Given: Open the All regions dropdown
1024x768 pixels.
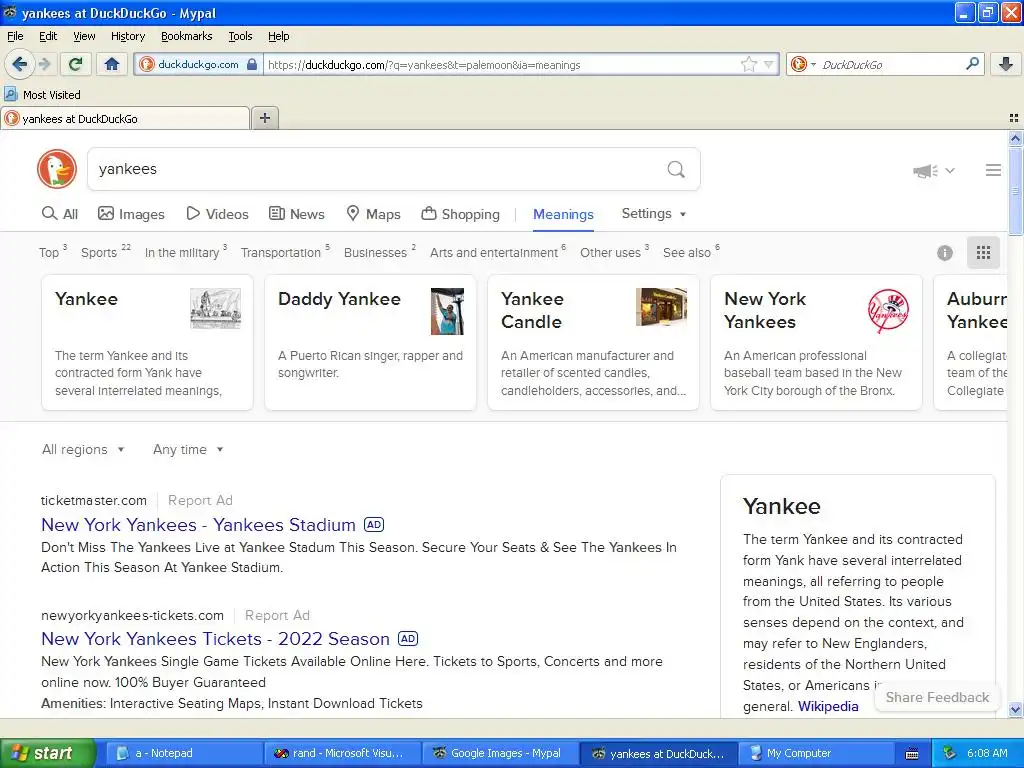Looking at the screenshot, I should point(83,449).
